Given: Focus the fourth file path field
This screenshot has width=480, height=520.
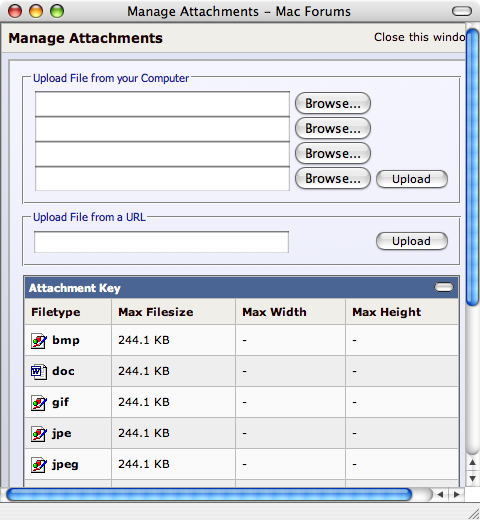Looking at the screenshot, I should pos(162,179).
